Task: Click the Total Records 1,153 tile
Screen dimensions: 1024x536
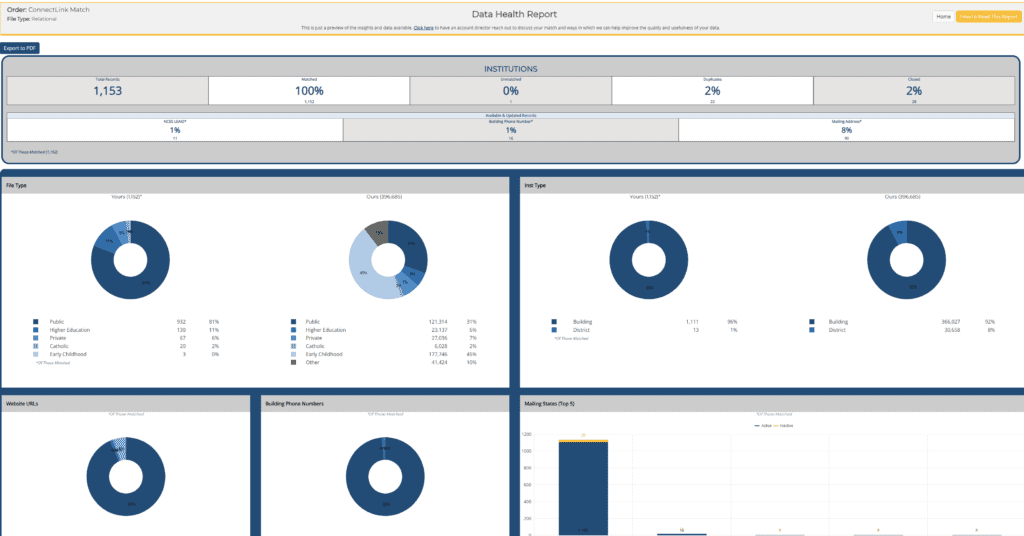Action: tap(107, 90)
